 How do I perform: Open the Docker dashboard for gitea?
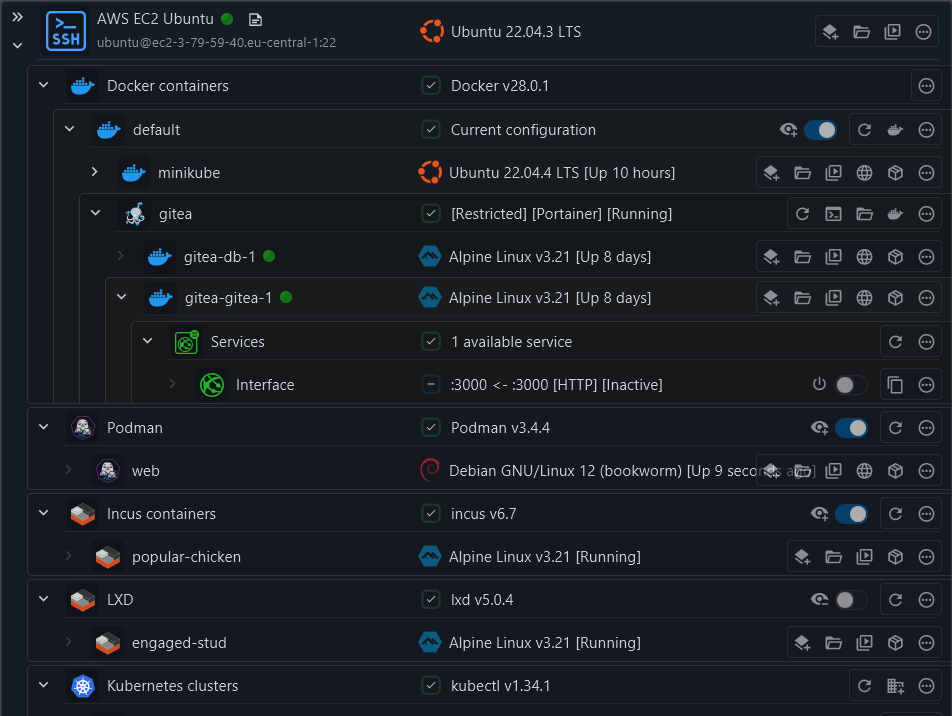pos(895,213)
